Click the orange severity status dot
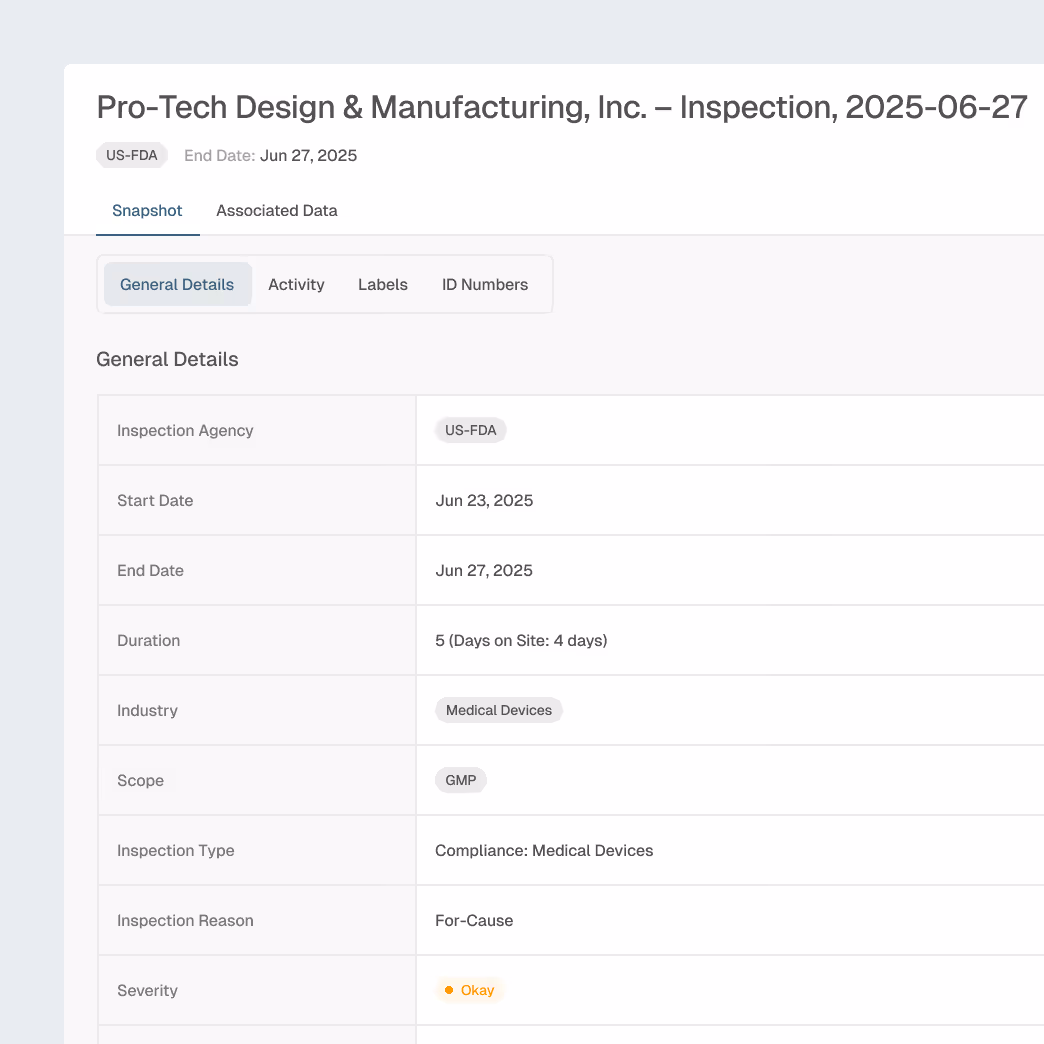Screen dimensions: 1044x1044 pyautogui.click(x=448, y=990)
